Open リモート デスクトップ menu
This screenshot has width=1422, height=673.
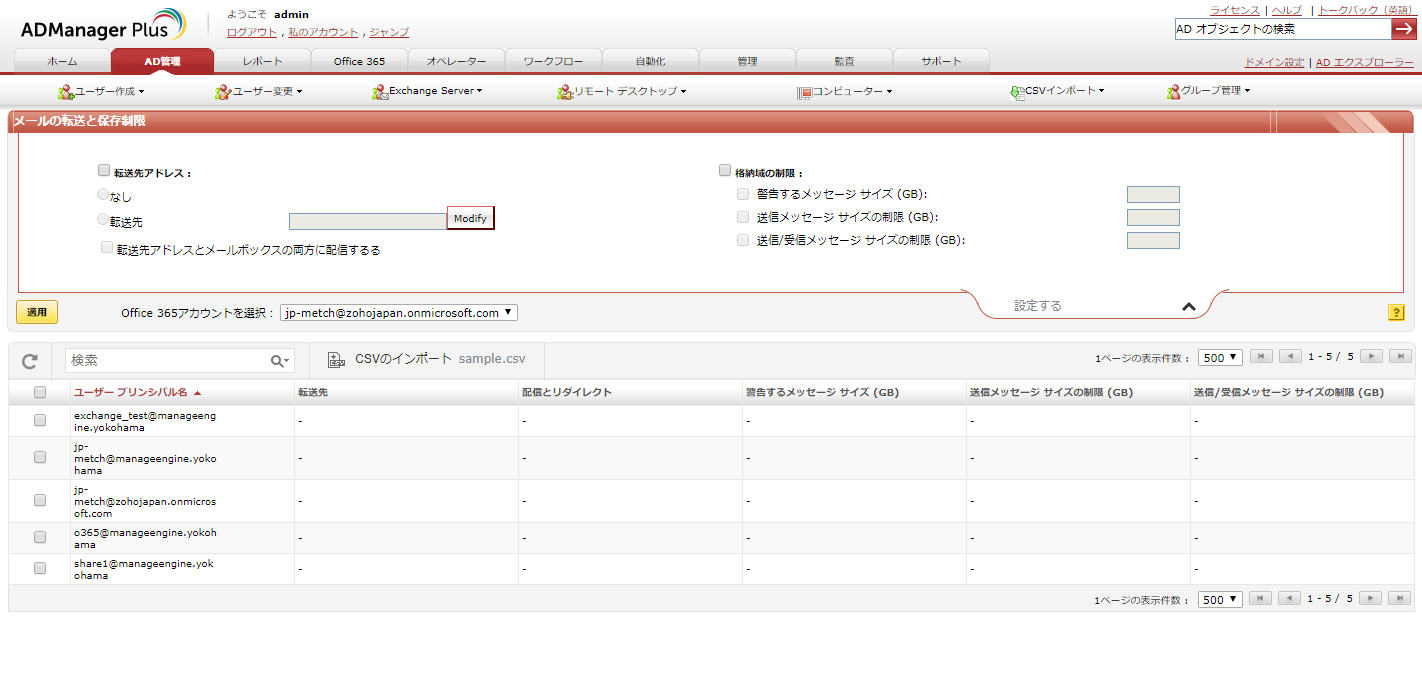(622, 91)
